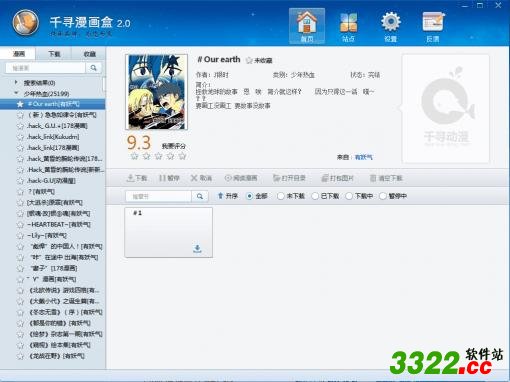Click the download arrow icon on chapter #1
510x382 pixels.
[x=197, y=249]
